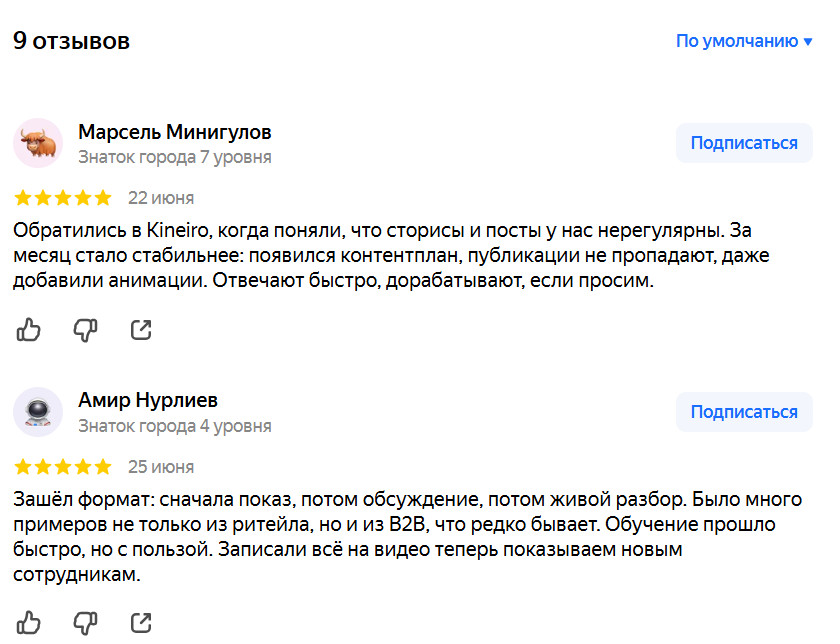Open Марсель Минигулов's profile name
This screenshot has height=644, width=840.
pyautogui.click(x=175, y=132)
